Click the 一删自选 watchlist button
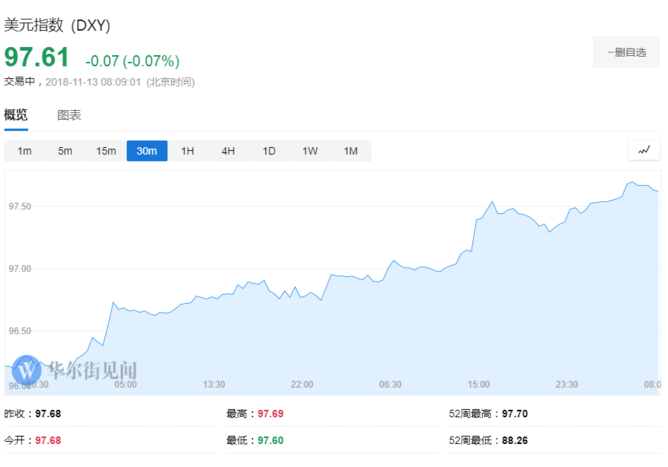Image resolution: width=668 pixels, height=467 pixels. [x=626, y=52]
